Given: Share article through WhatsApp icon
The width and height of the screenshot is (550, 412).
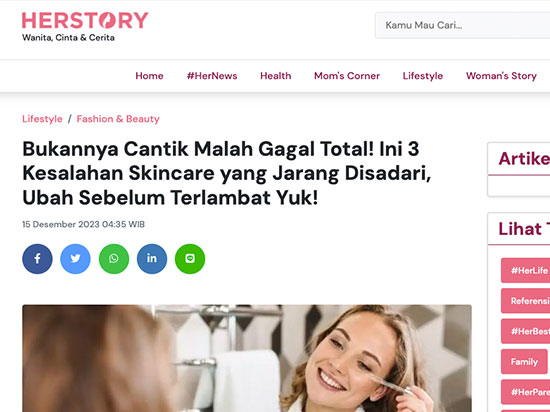Looking at the screenshot, I should [114, 259].
